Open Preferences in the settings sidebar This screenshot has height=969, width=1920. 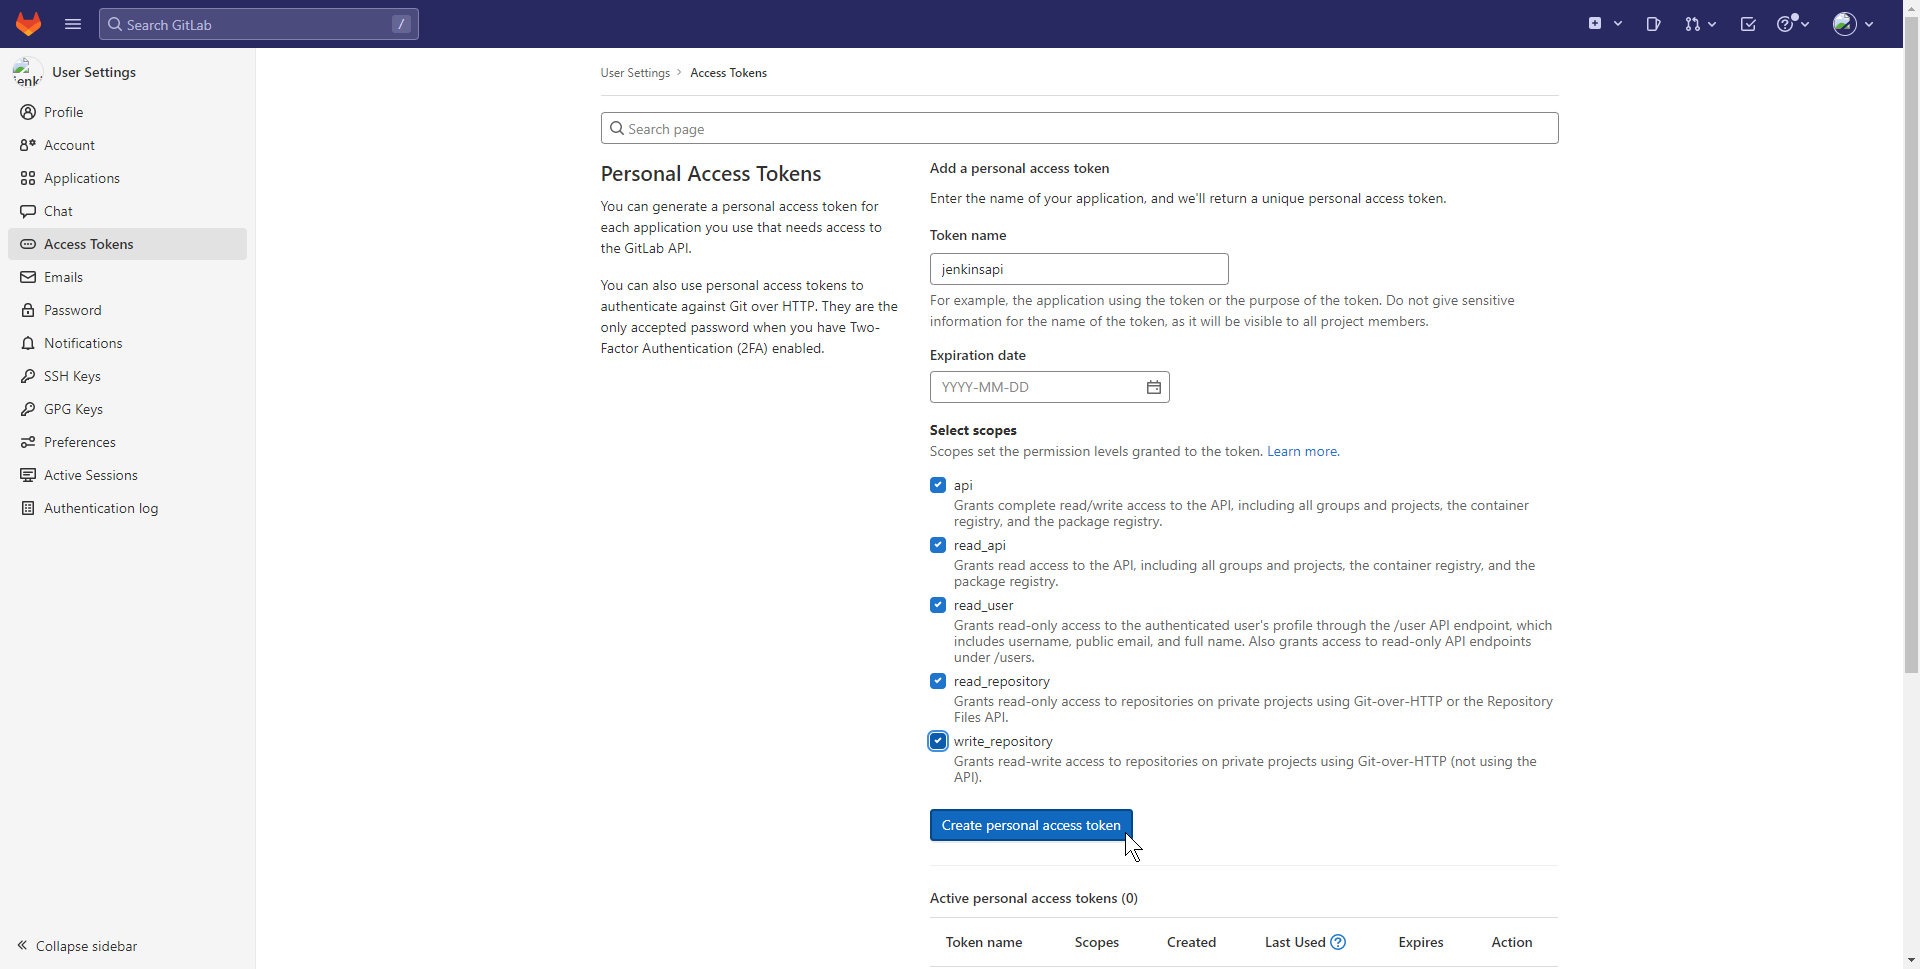80,442
